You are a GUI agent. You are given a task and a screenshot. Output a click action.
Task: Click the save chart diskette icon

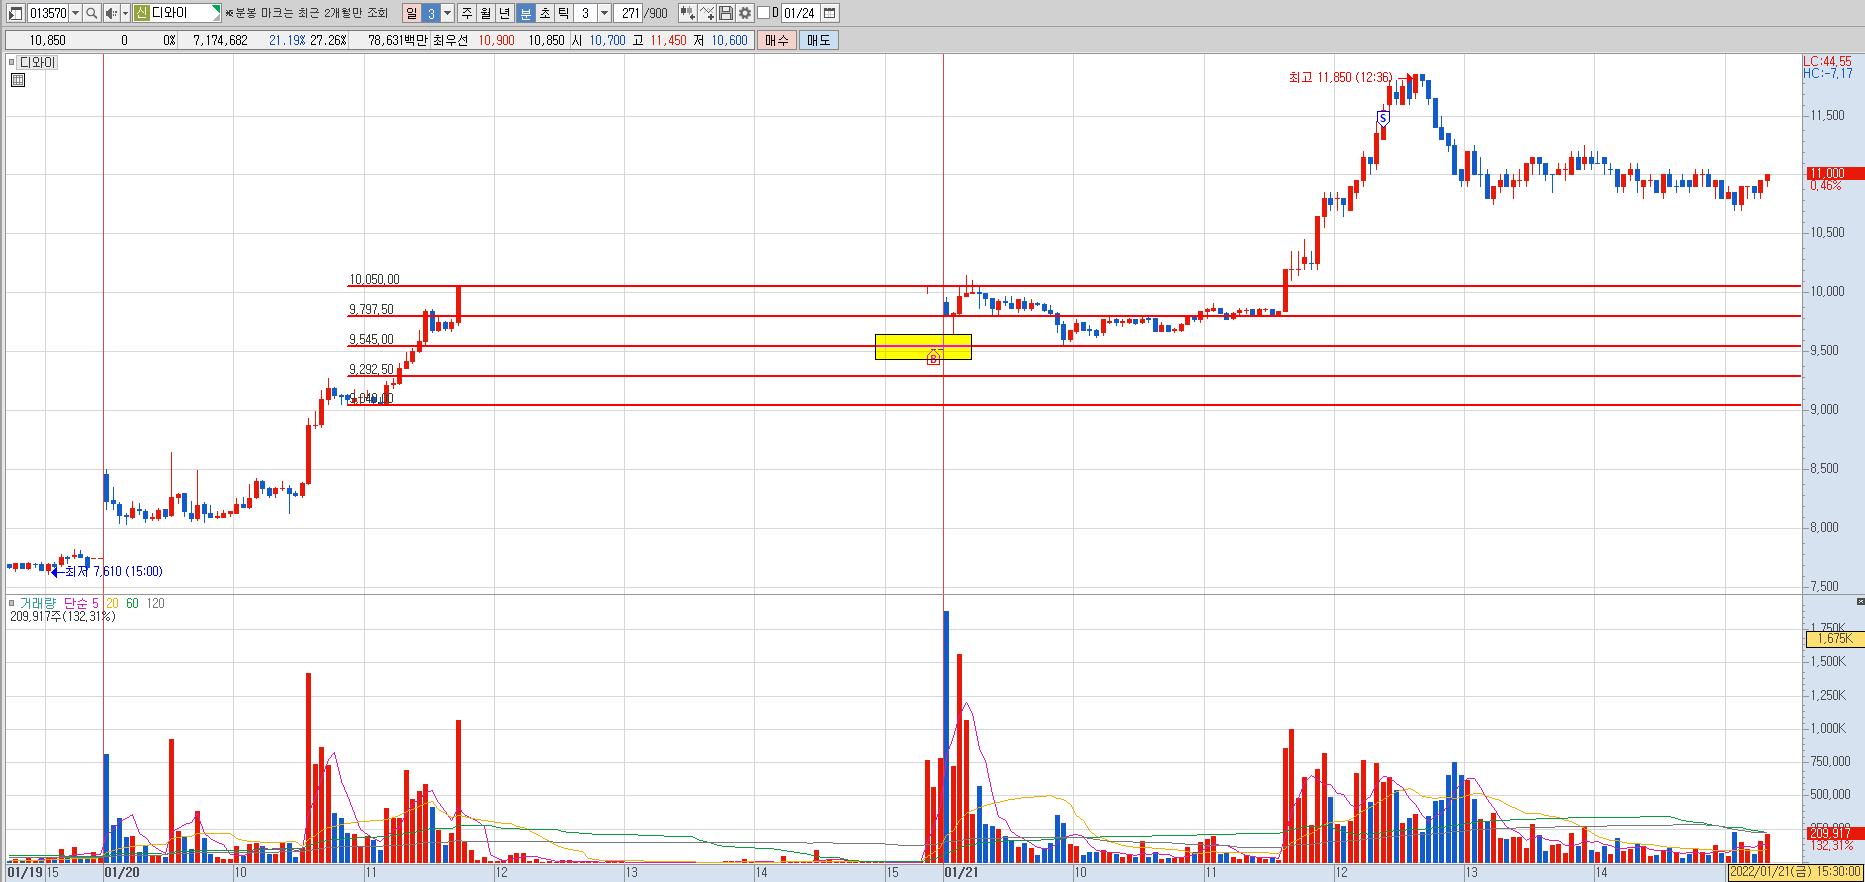click(726, 13)
